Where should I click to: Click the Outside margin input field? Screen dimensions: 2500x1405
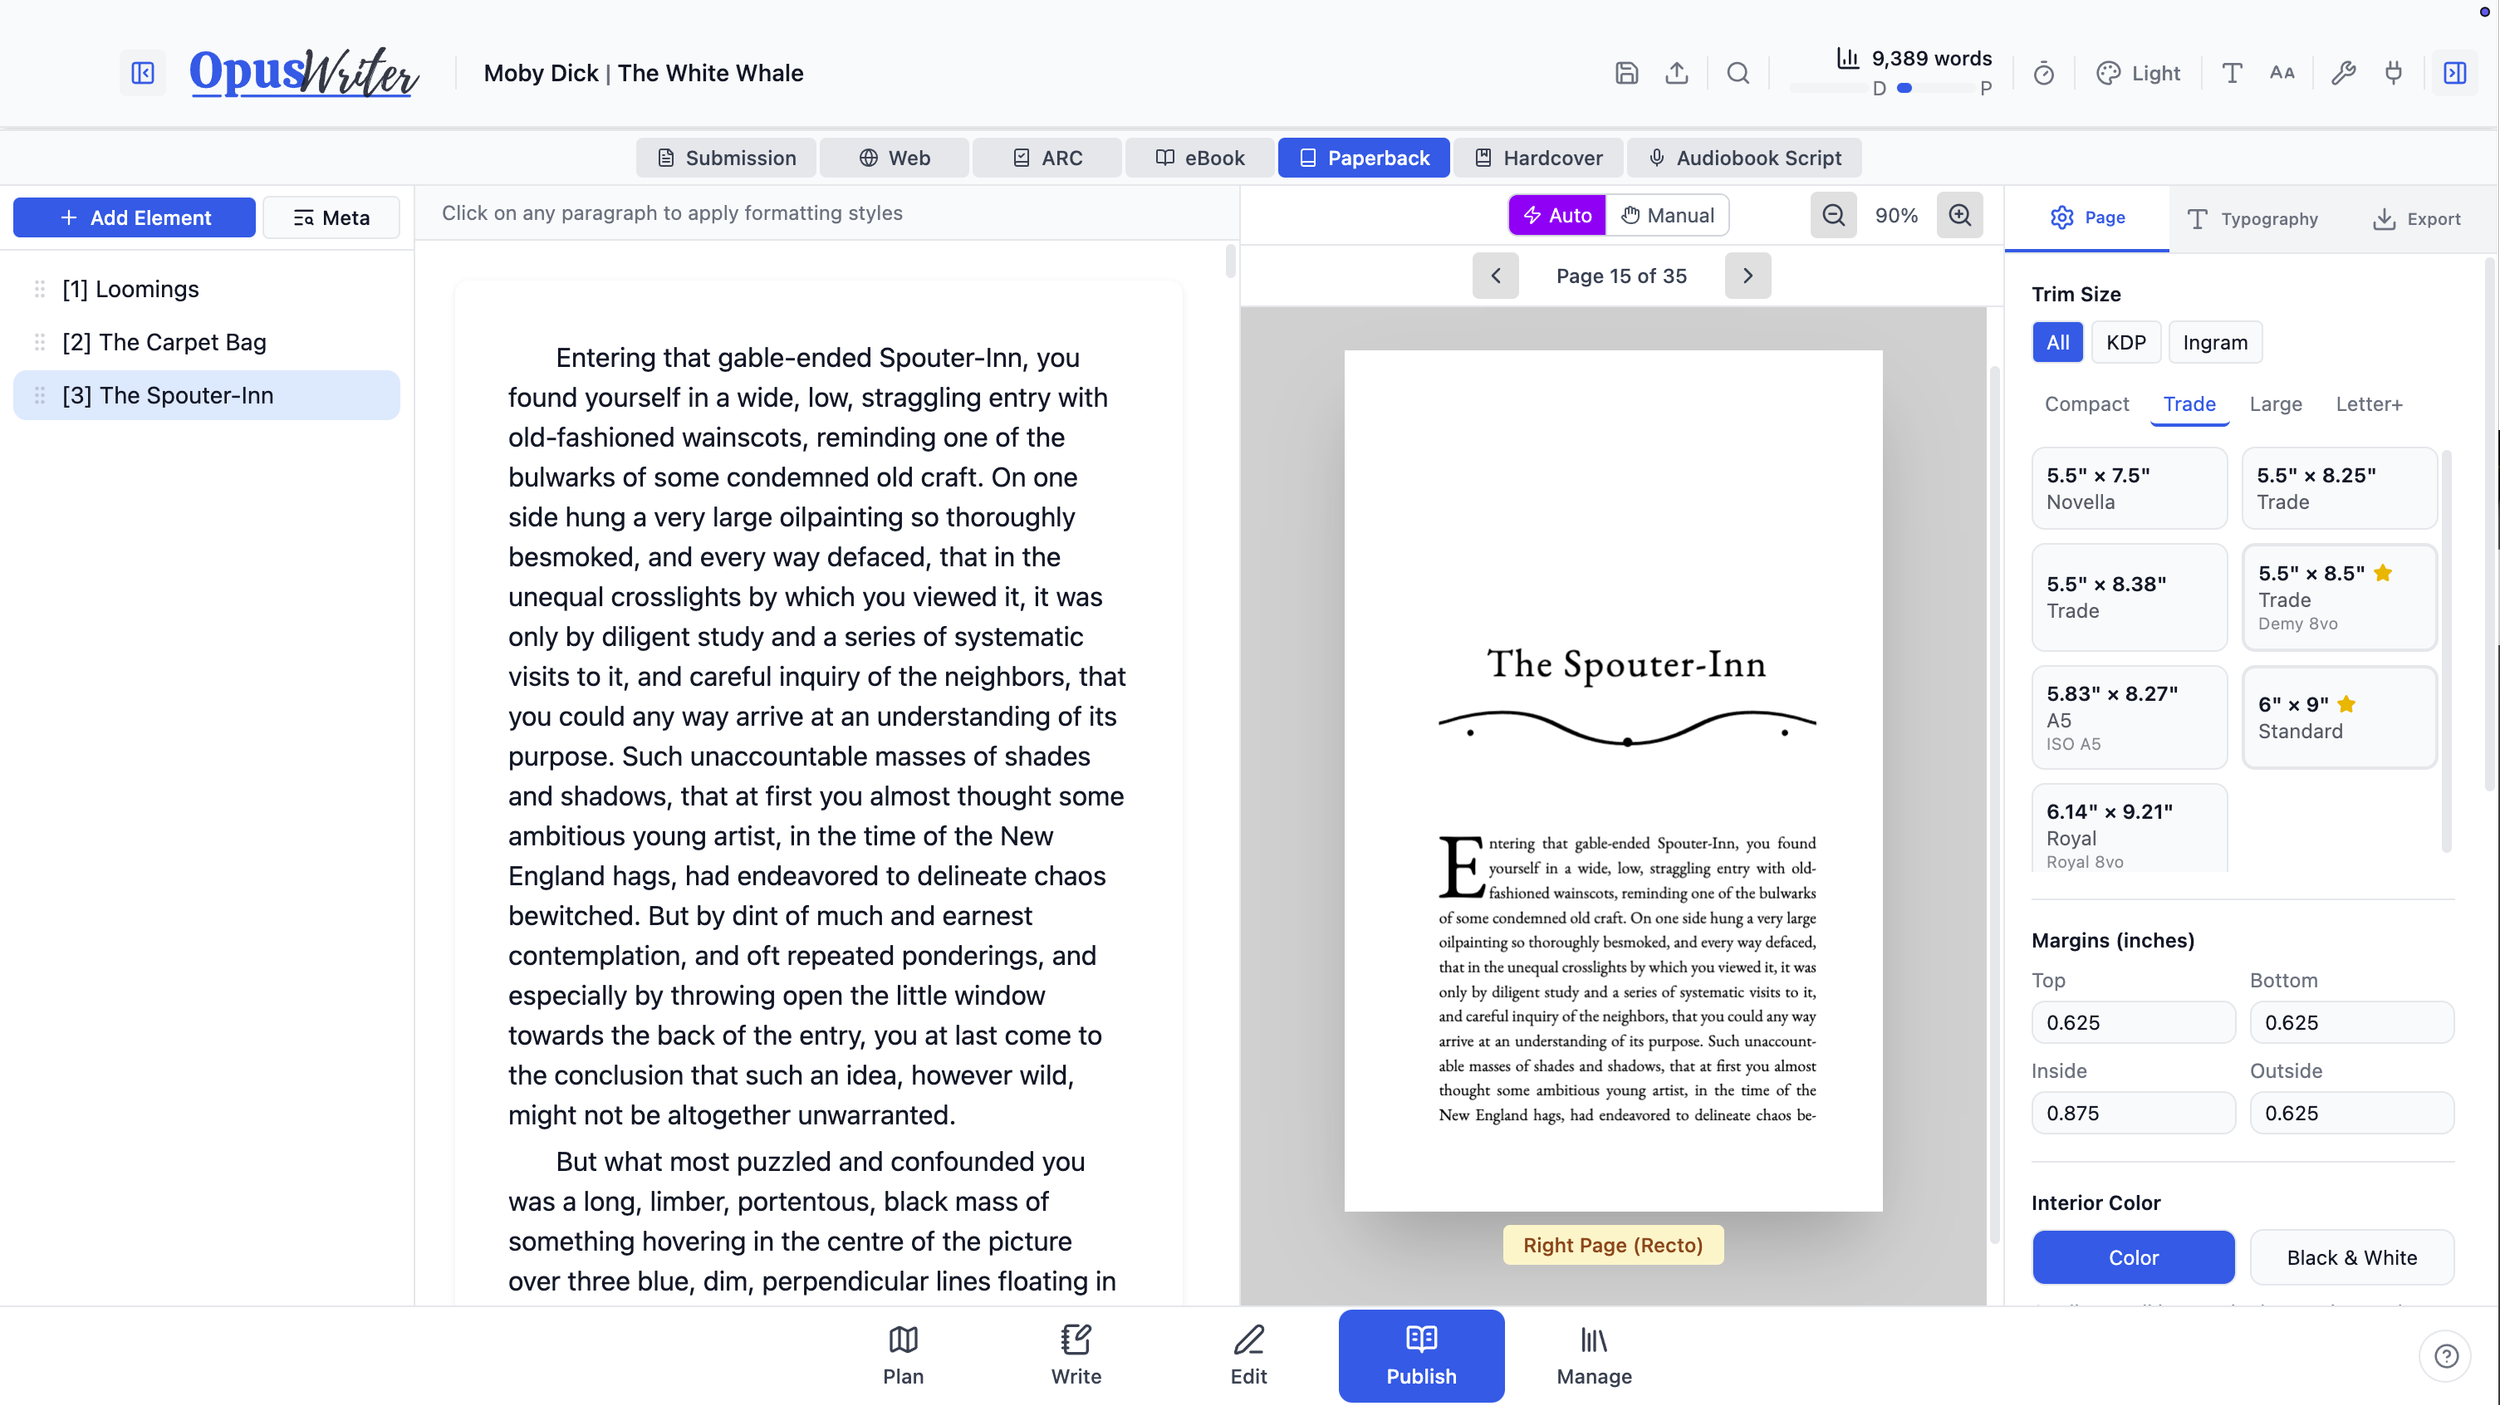2352,1113
